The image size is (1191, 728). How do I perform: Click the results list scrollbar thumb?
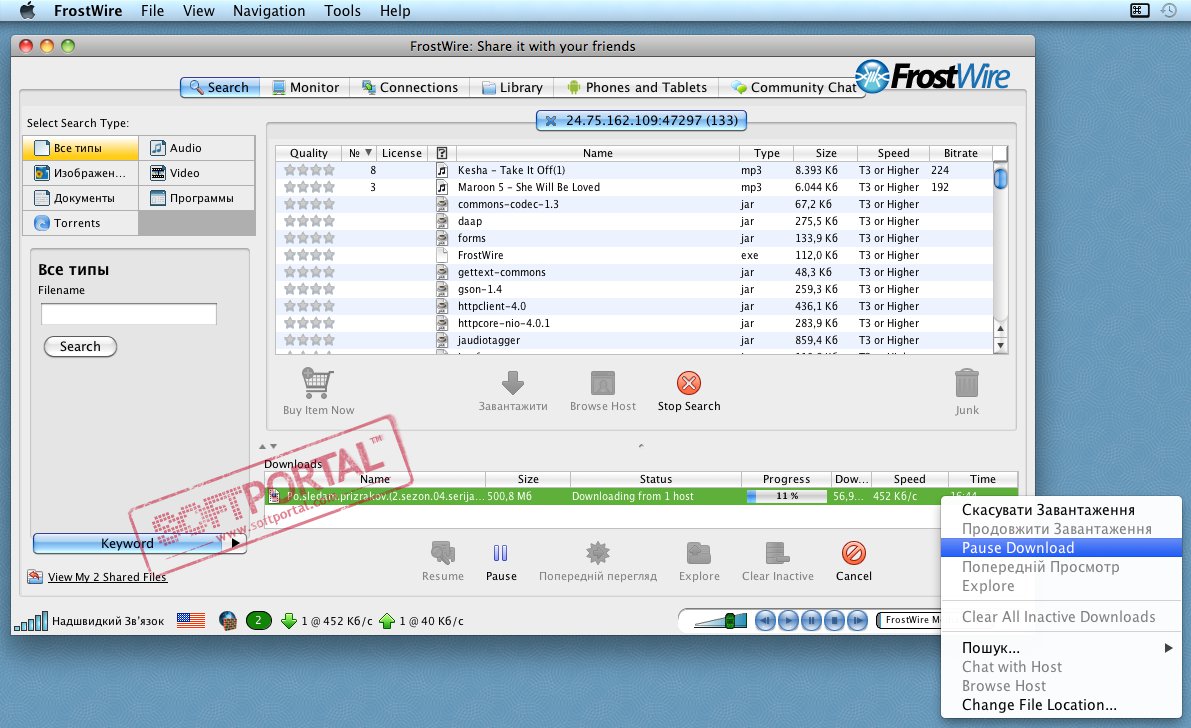point(1000,179)
